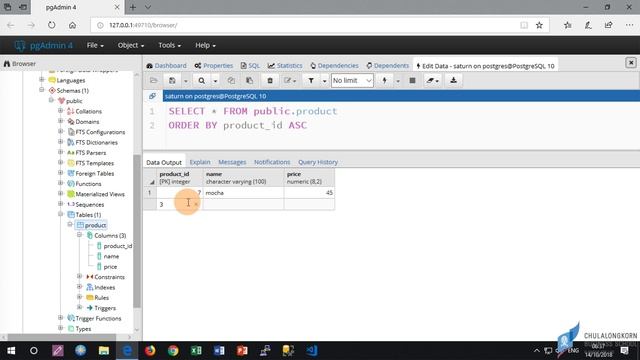Clear eraser toolbar icon

432,80
